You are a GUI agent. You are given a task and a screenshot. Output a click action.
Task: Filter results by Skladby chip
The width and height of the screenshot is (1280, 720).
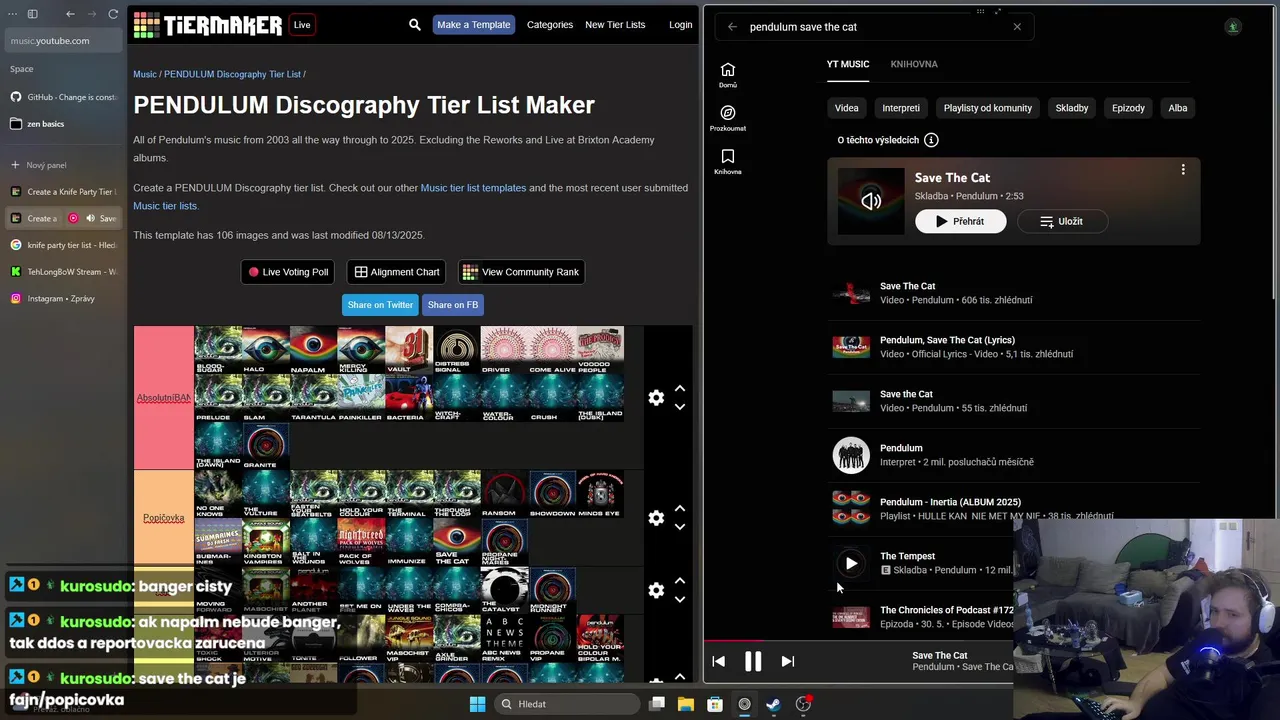click(x=1072, y=108)
